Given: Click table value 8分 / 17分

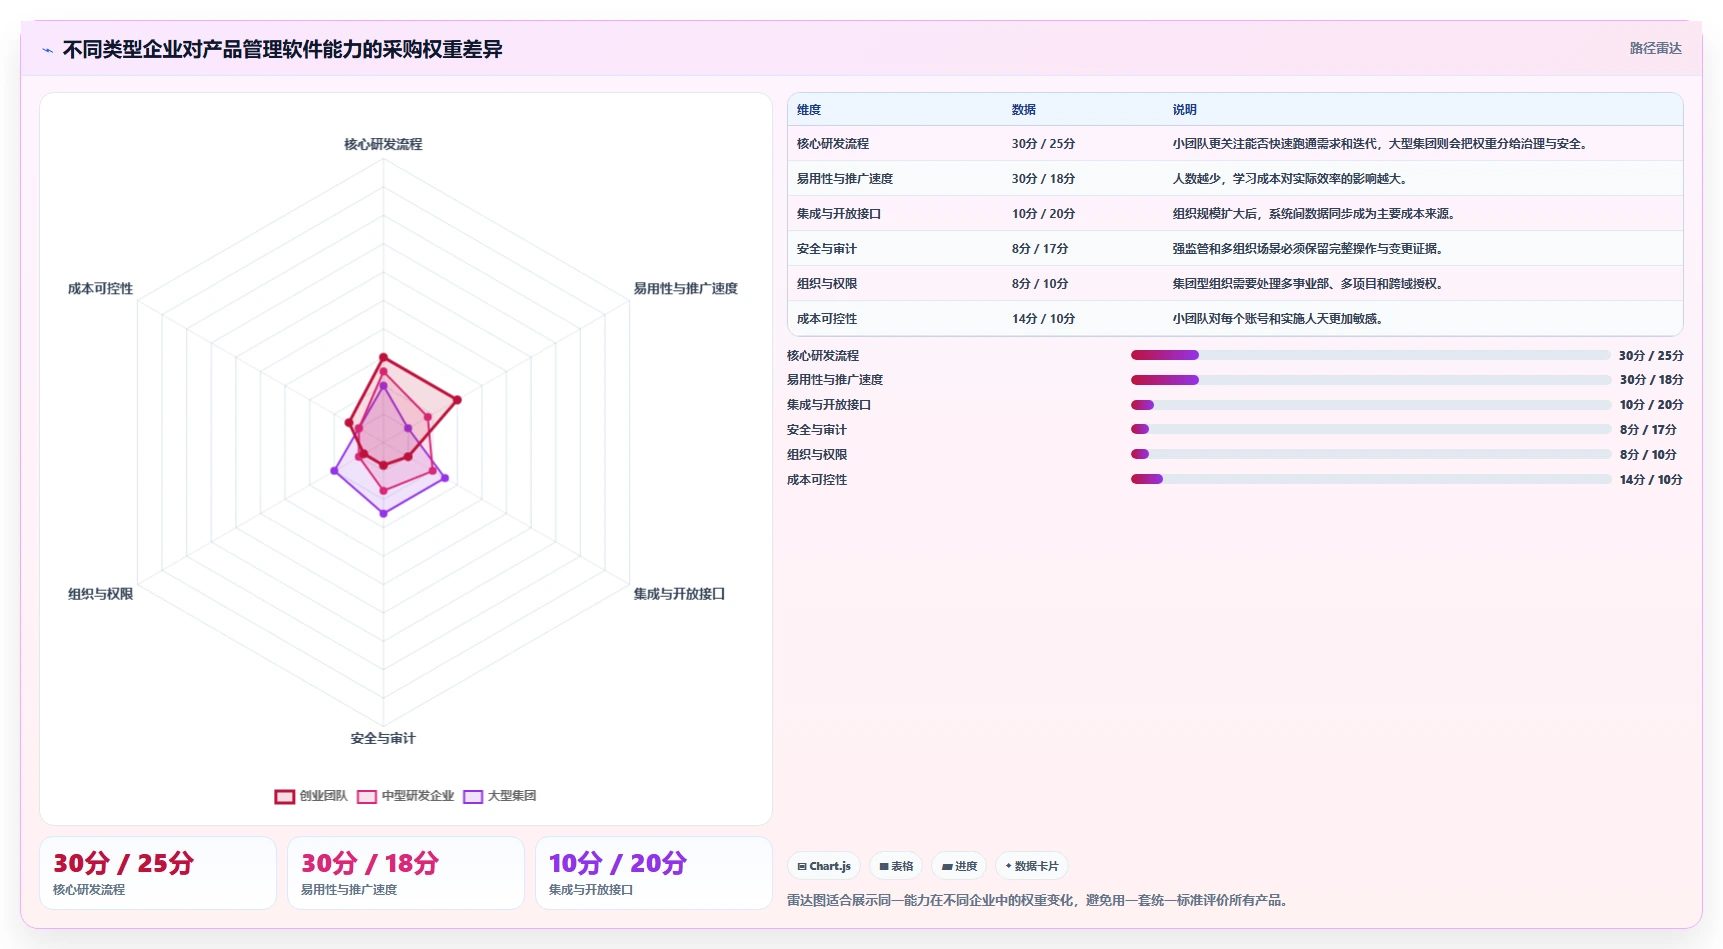Looking at the screenshot, I should pyautogui.click(x=1040, y=249).
